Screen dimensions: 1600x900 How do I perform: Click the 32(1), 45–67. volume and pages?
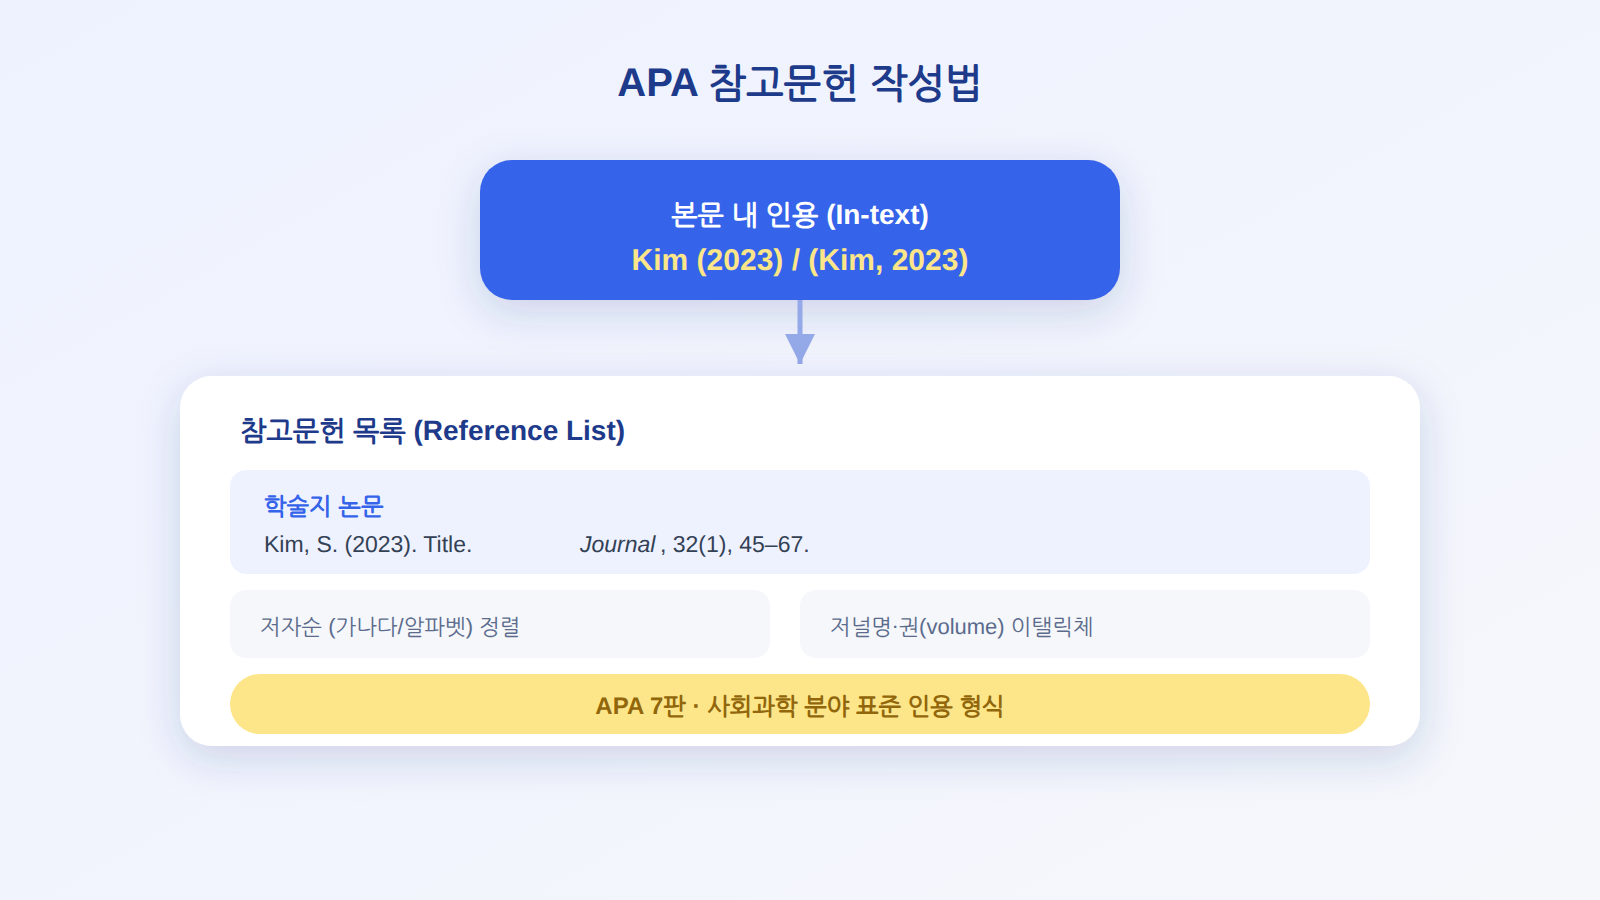(741, 545)
